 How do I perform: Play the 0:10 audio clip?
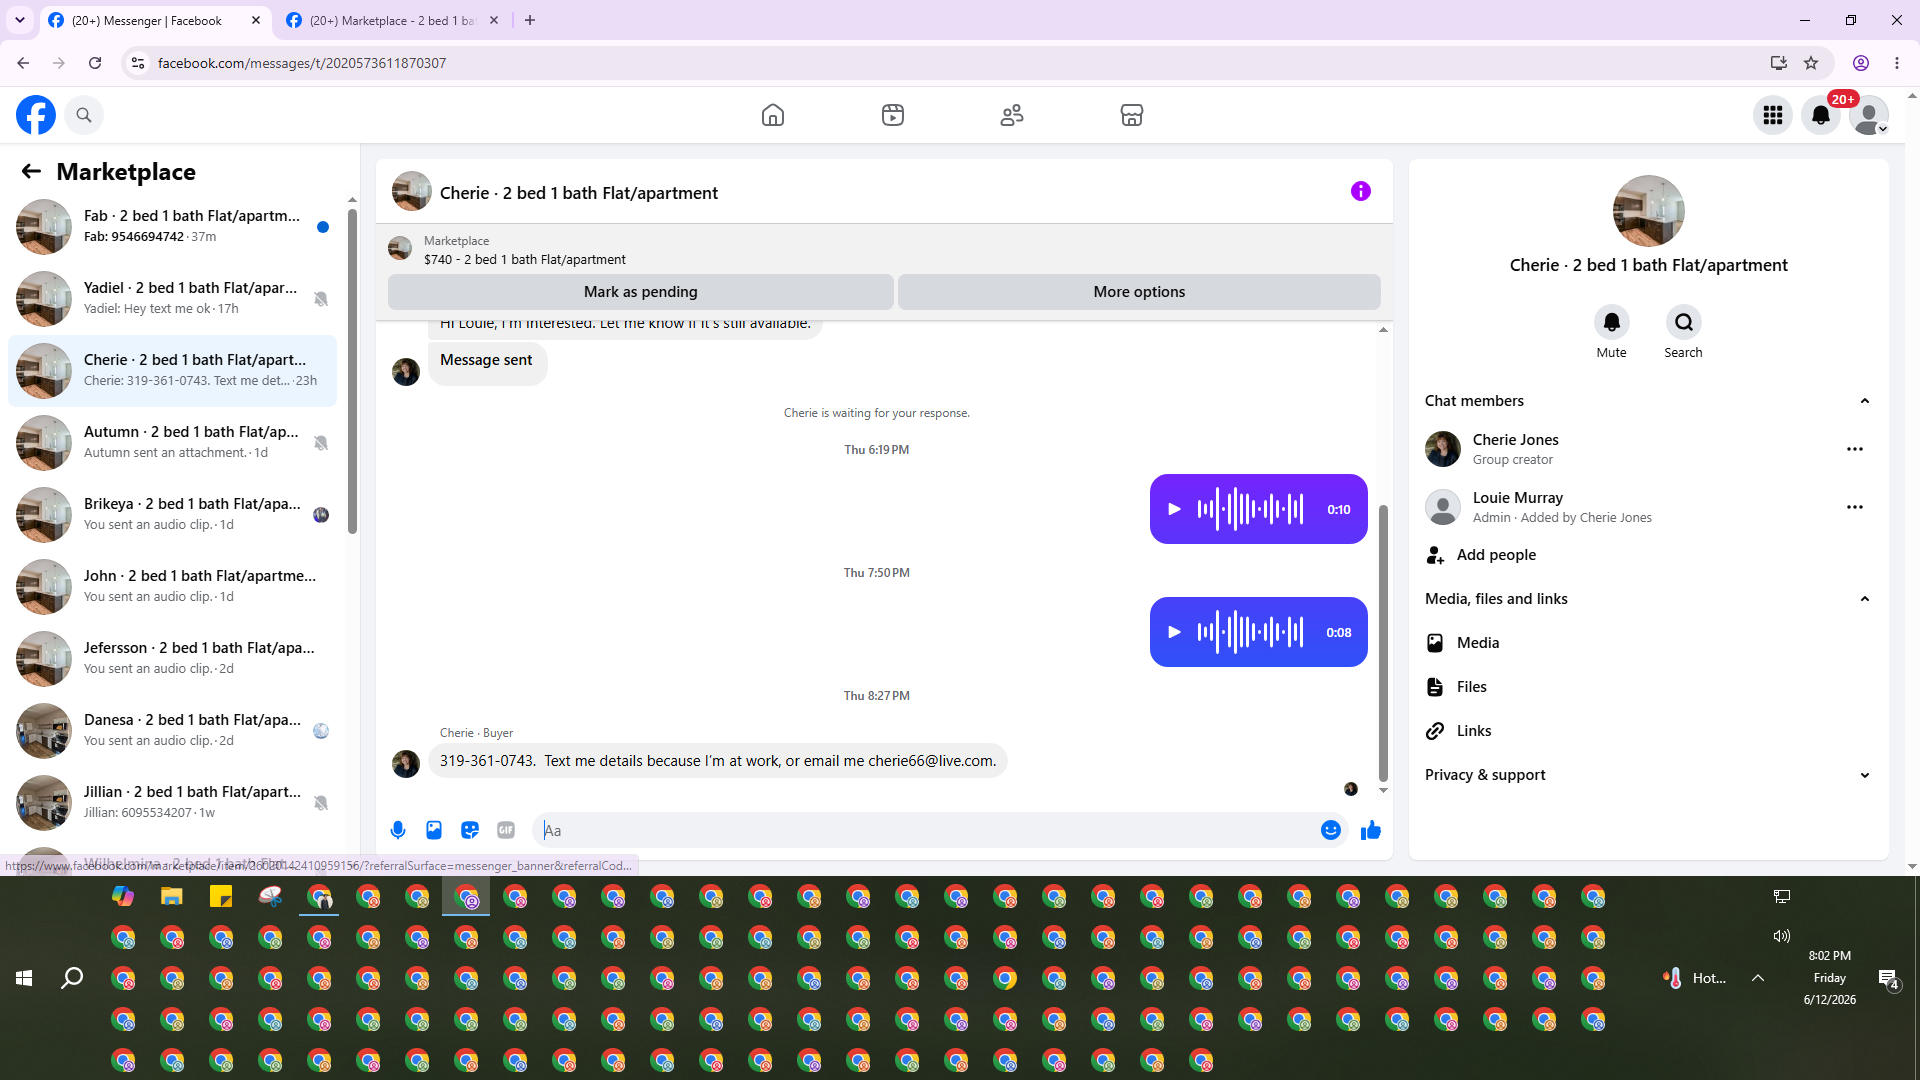pyautogui.click(x=1175, y=509)
